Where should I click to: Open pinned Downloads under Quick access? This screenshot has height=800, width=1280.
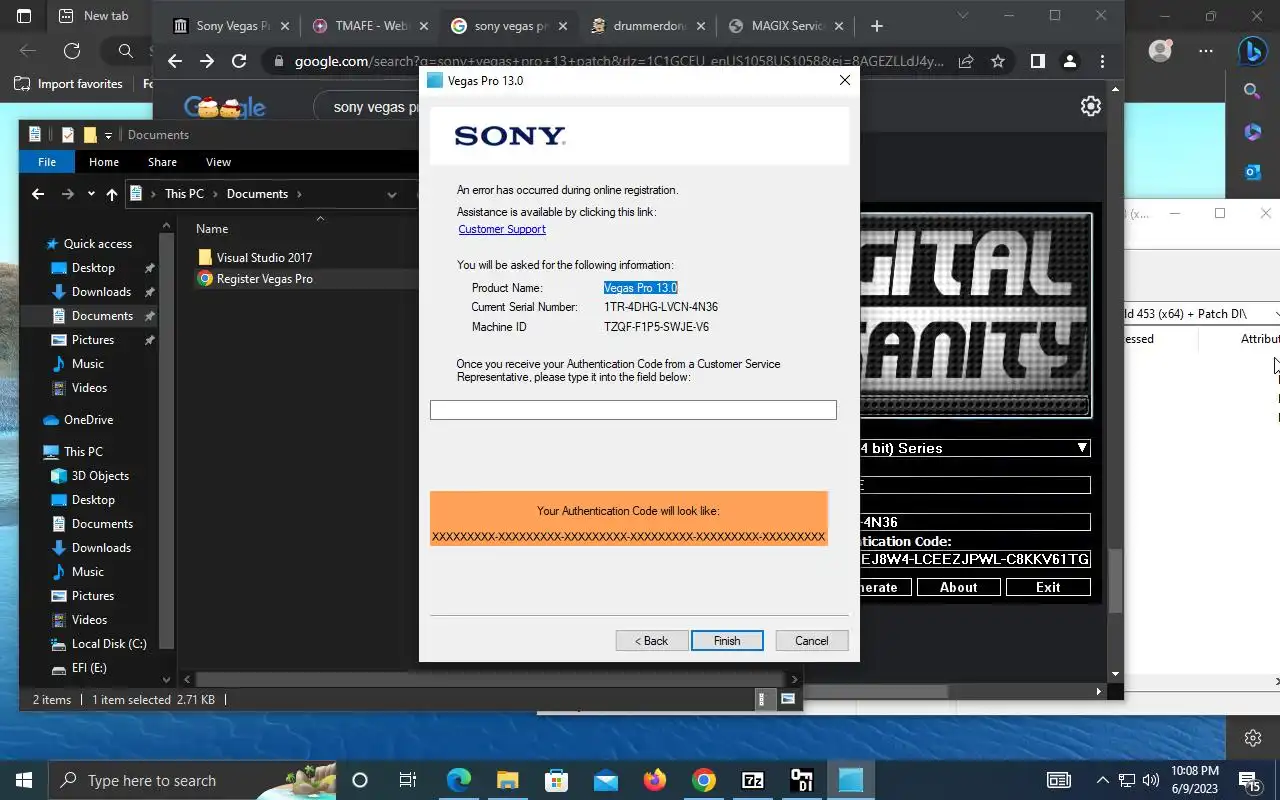(101, 292)
